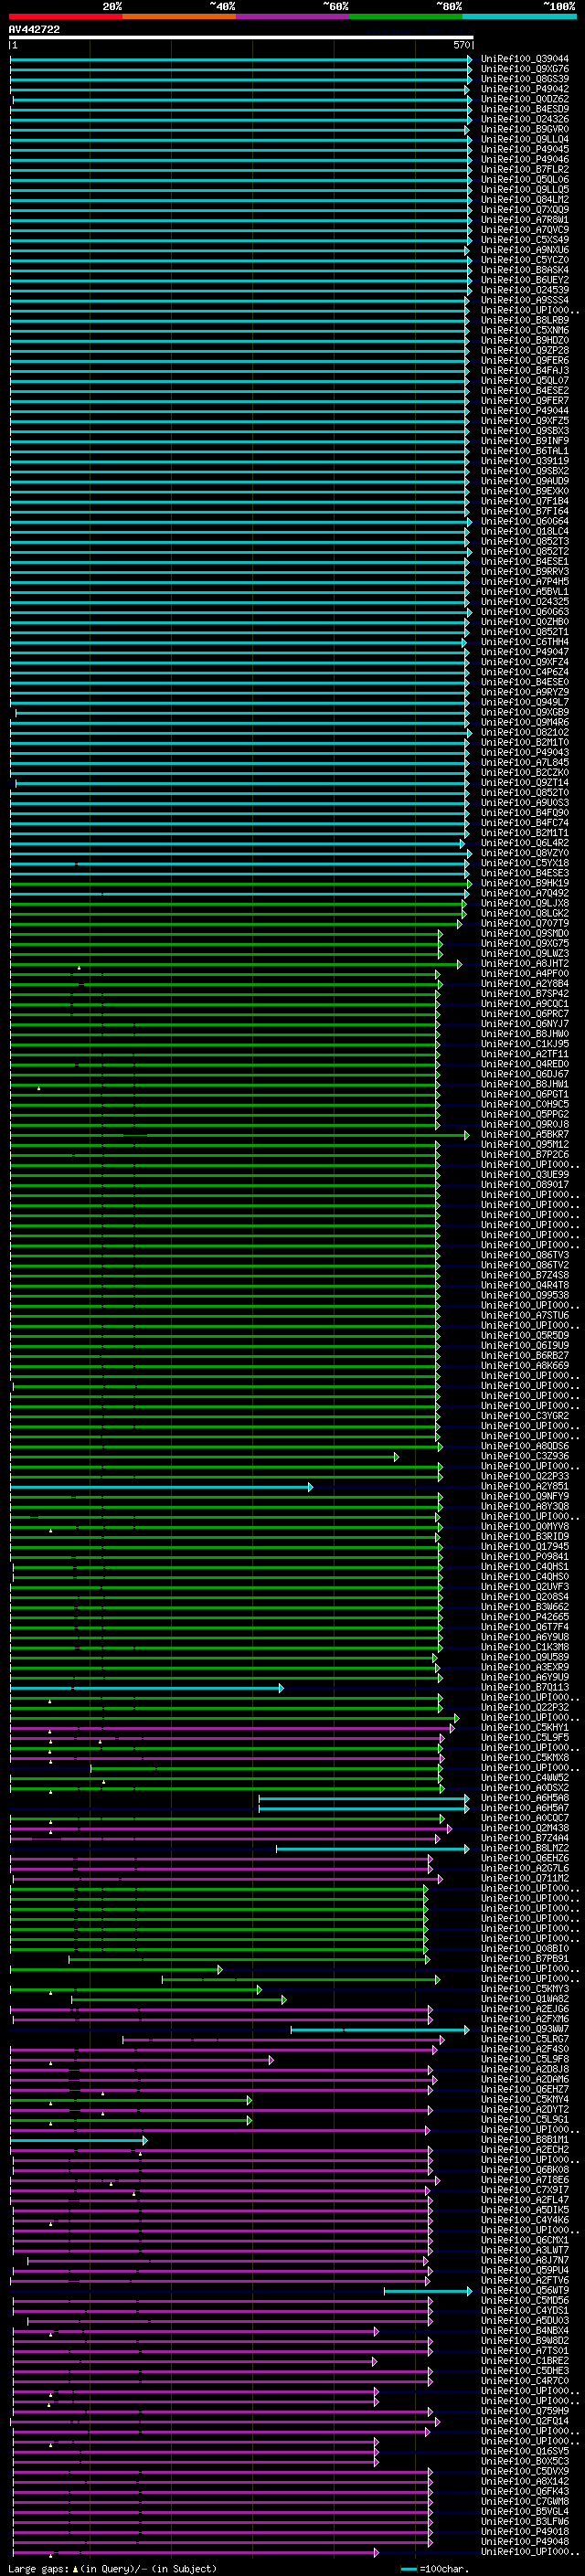This screenshot has height=2576, width=585.
Task: Click hit label UniRef100_A9CQC1
Action: pyautogui.click(x=524, y=1003)
